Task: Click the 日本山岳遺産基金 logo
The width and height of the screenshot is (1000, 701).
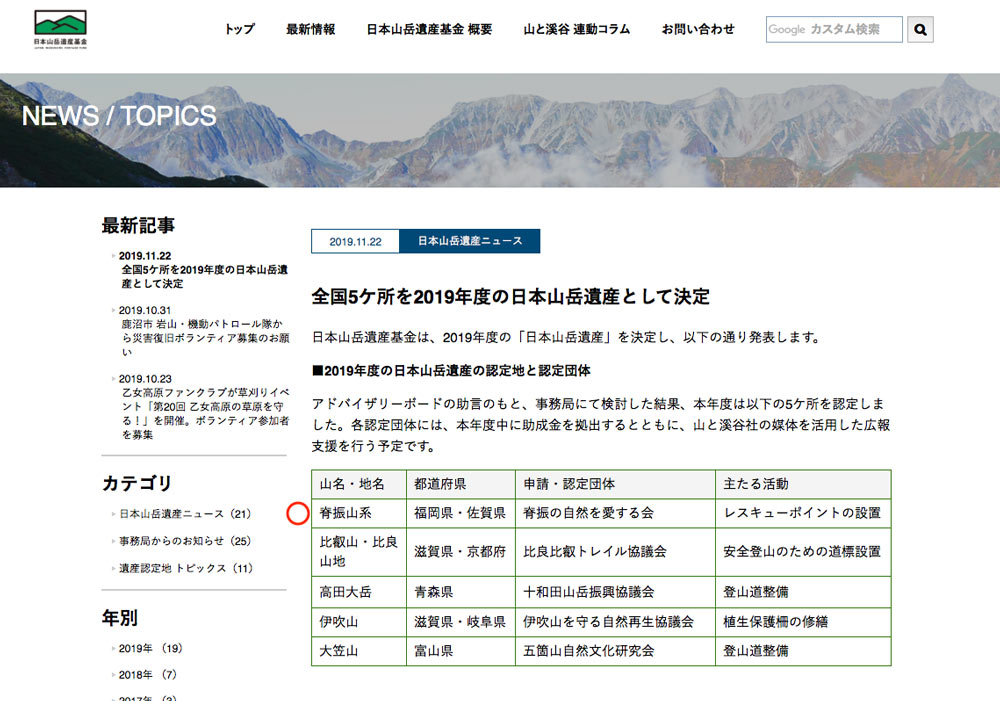Action: [60, 30]
